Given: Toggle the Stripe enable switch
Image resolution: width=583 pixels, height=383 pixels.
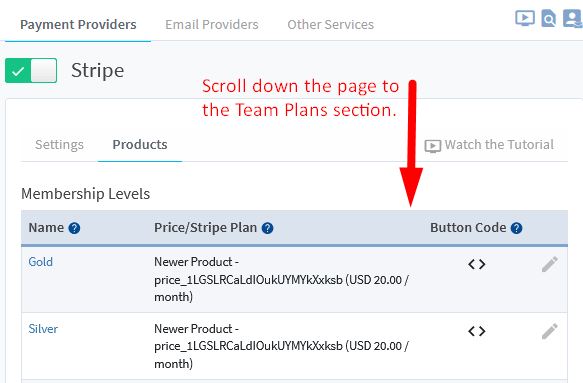Looking at the screenshot, I should point(31,70).
